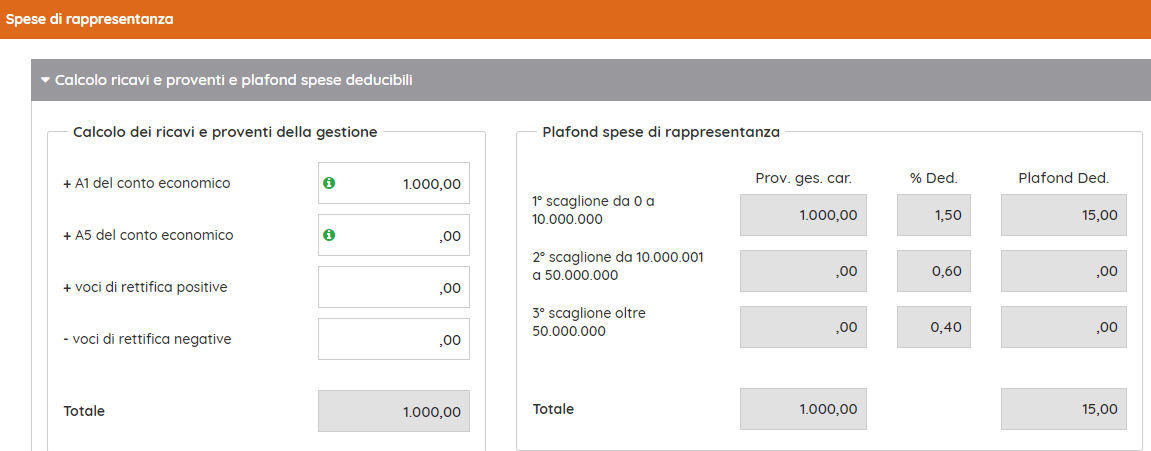Focus the voci di rettifica positive field

point(394,288)
